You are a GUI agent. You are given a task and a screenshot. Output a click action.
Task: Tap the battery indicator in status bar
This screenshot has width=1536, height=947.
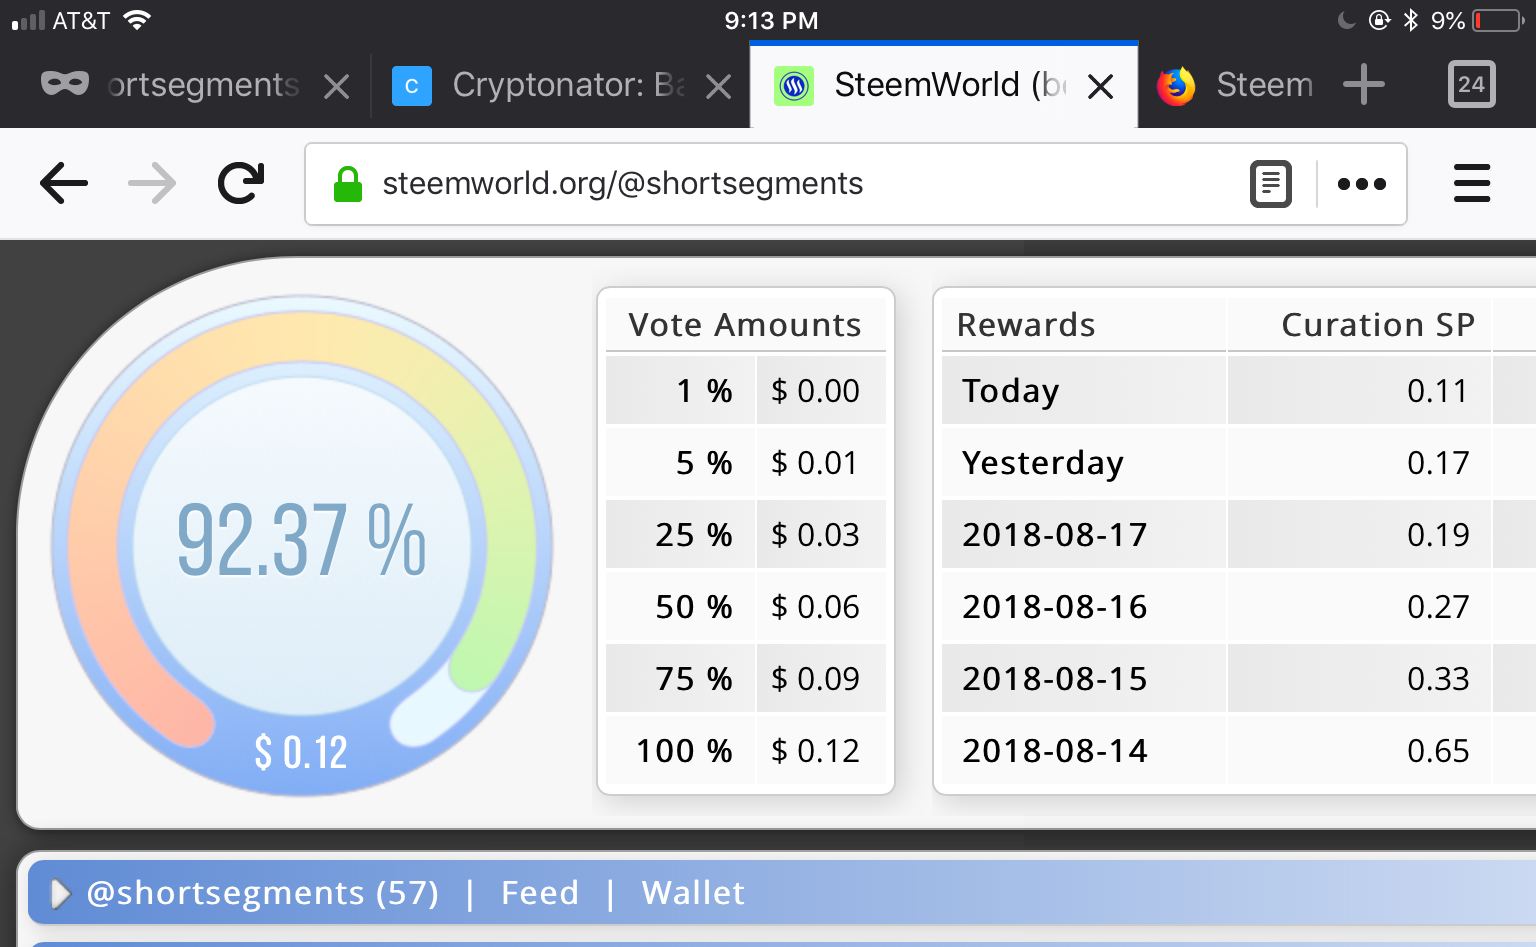click(x=1498, y=20)
